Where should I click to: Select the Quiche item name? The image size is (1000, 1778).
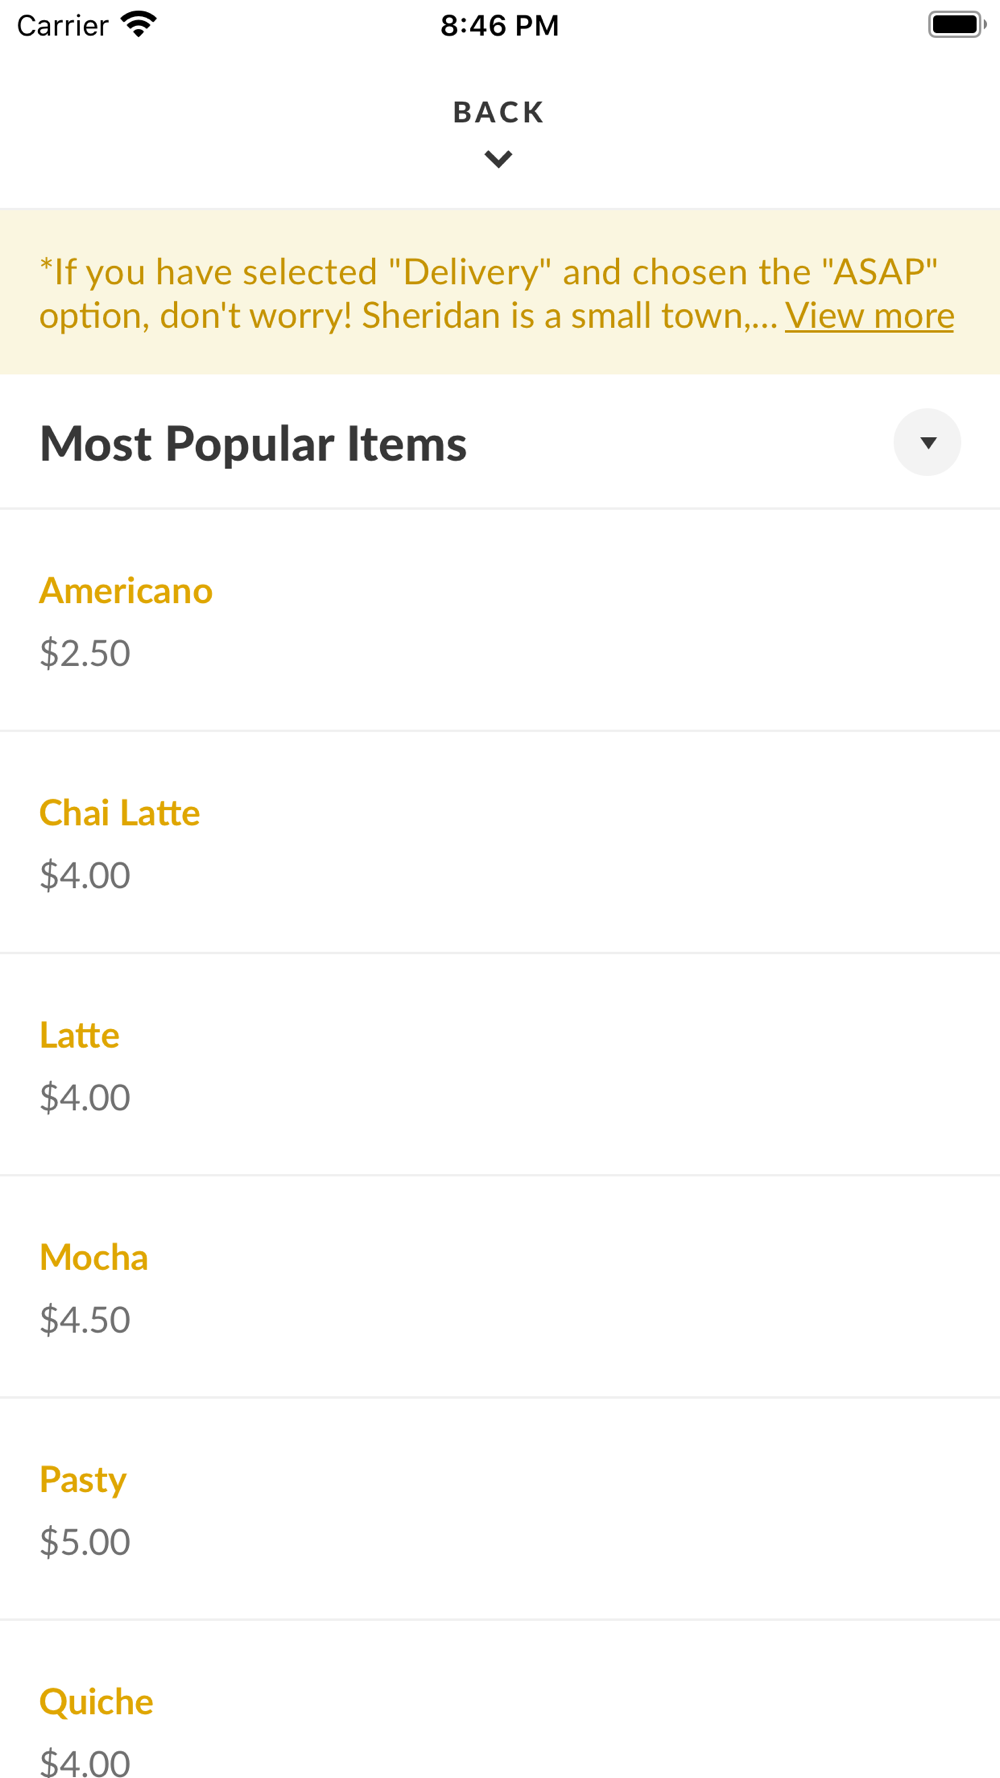(96, 1701)
